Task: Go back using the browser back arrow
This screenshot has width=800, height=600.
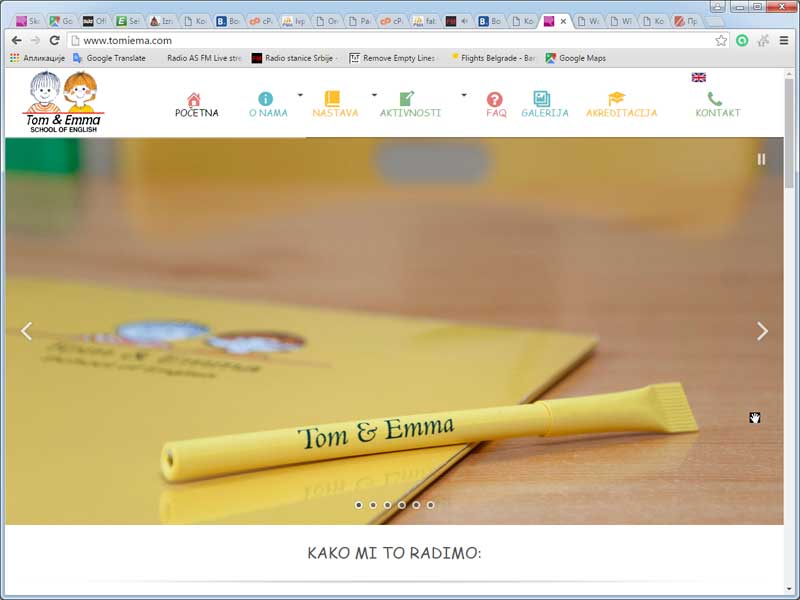Action: pyautogui.click(x=16, y=40)
